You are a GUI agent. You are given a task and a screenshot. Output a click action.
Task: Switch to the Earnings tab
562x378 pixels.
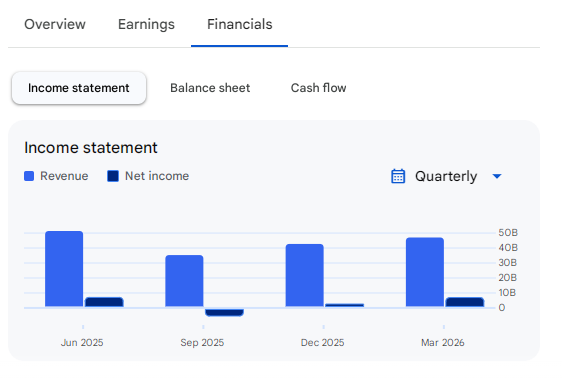click(146, 24)
